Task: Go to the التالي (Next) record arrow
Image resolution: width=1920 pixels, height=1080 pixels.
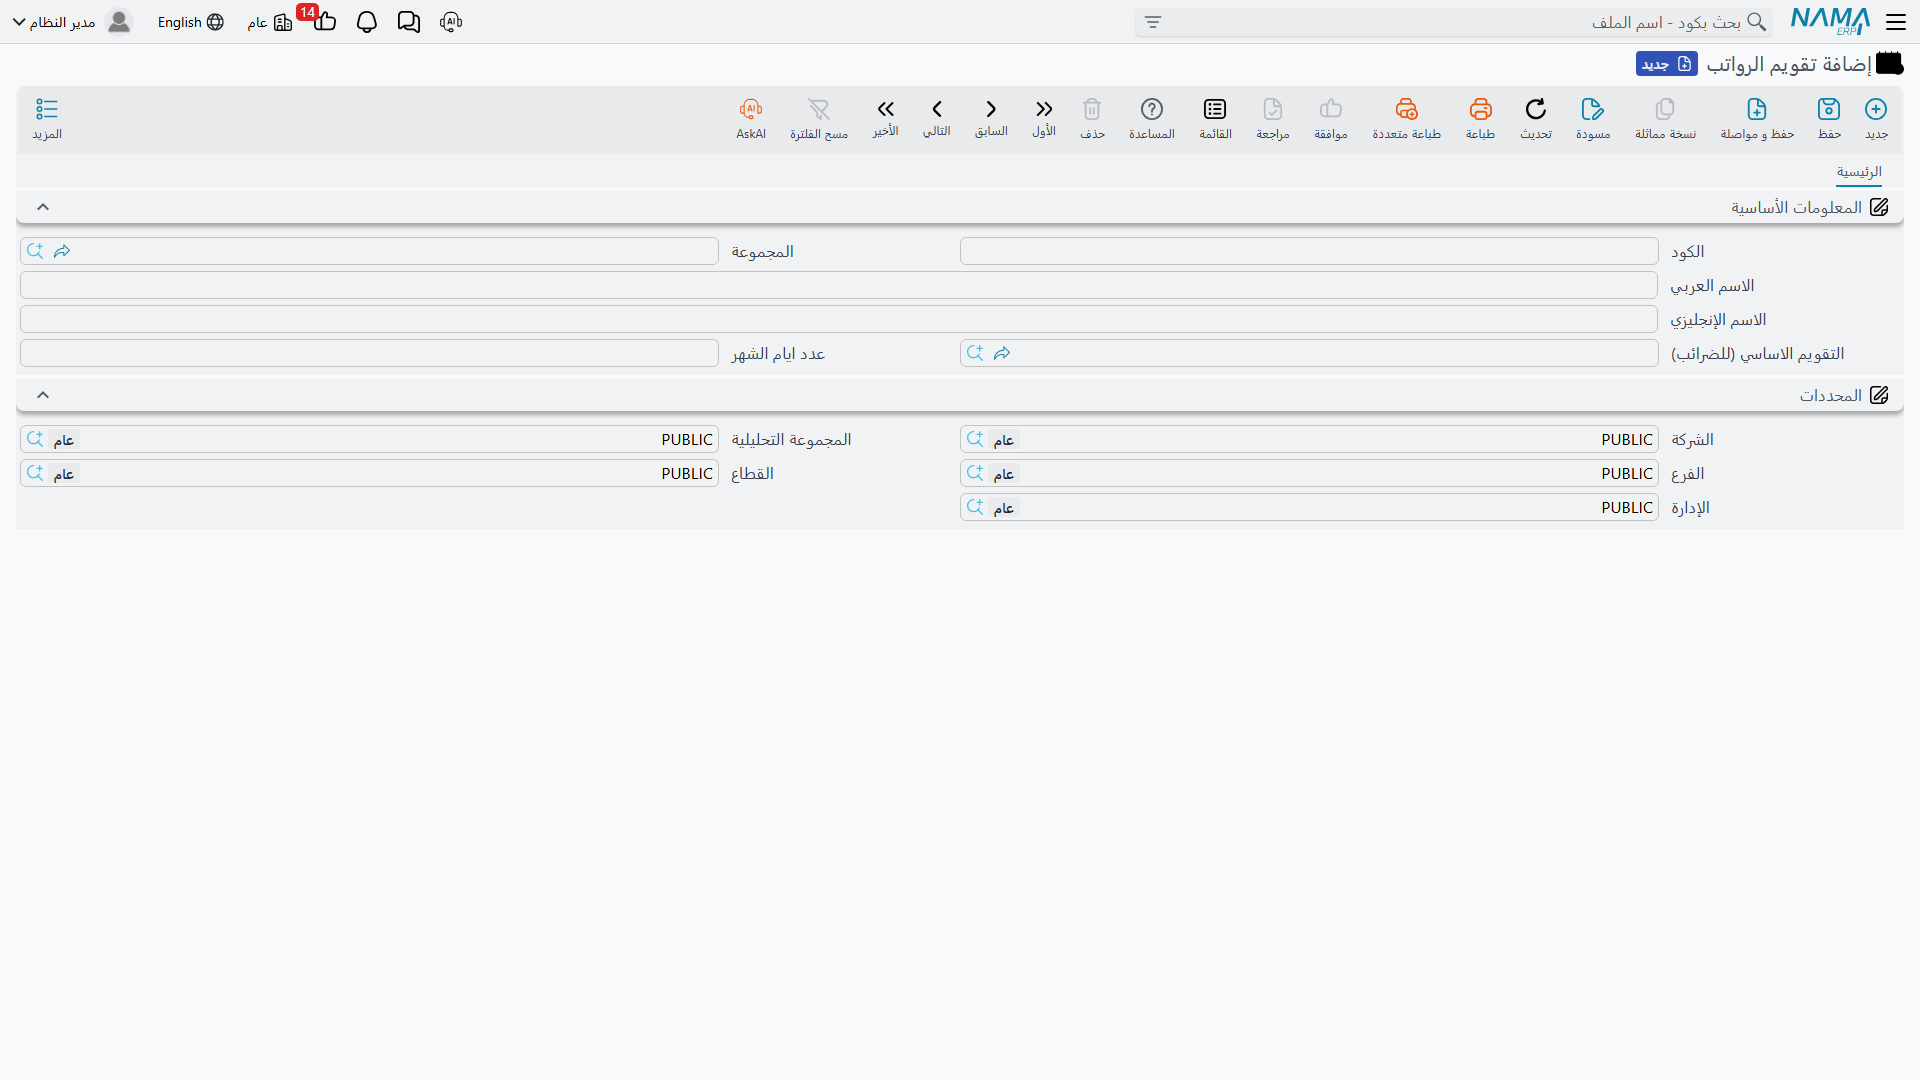Action: pos(937,109)
